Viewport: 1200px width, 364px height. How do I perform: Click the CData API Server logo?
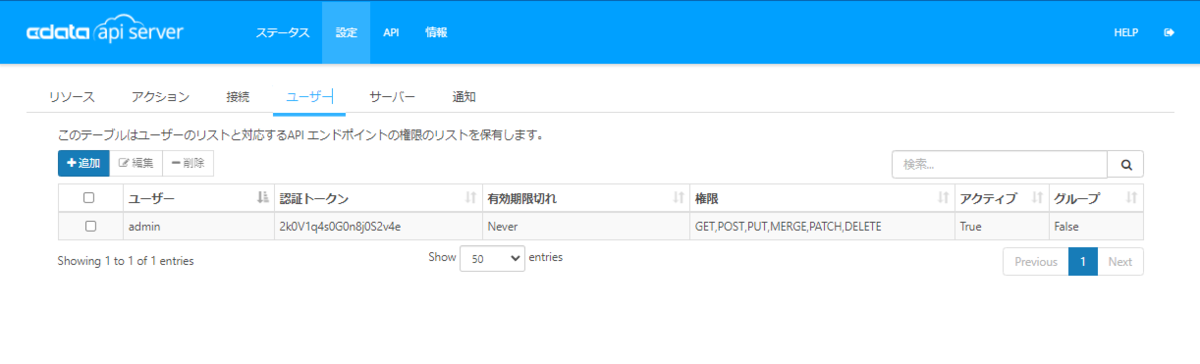[105, 32]
